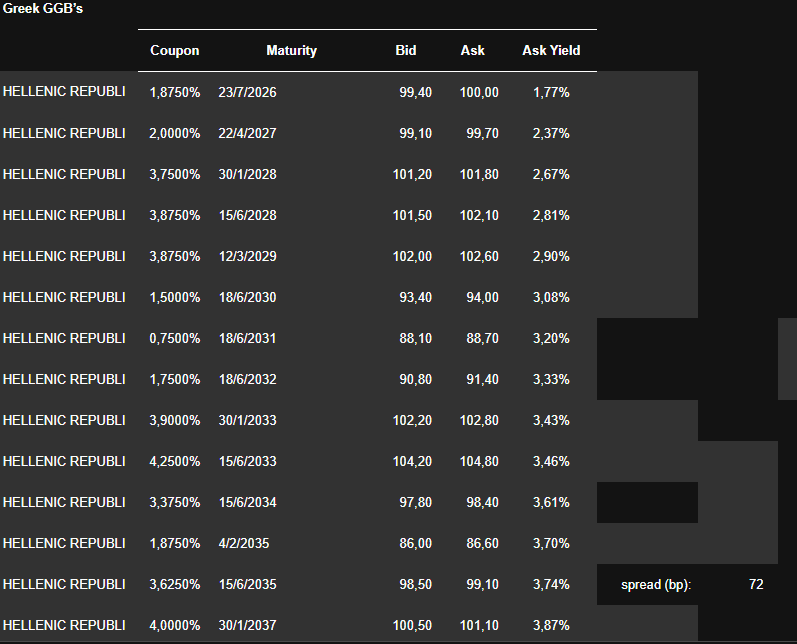Image resolution: width=797 pixels, height=644 pixels.
Task: Click the Ask column header
Action: (x=472, y=50)
